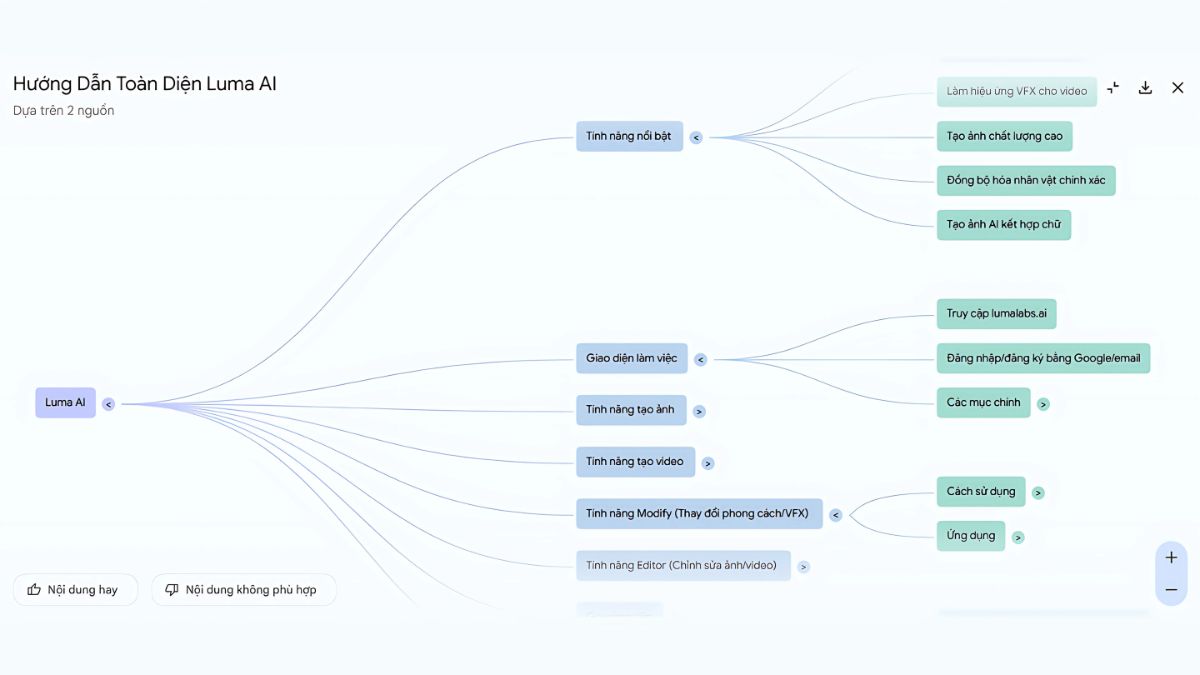
Task: Open the Tạo ảnh AI kết hợp chữ node
Action: (x=1004, y=225)
